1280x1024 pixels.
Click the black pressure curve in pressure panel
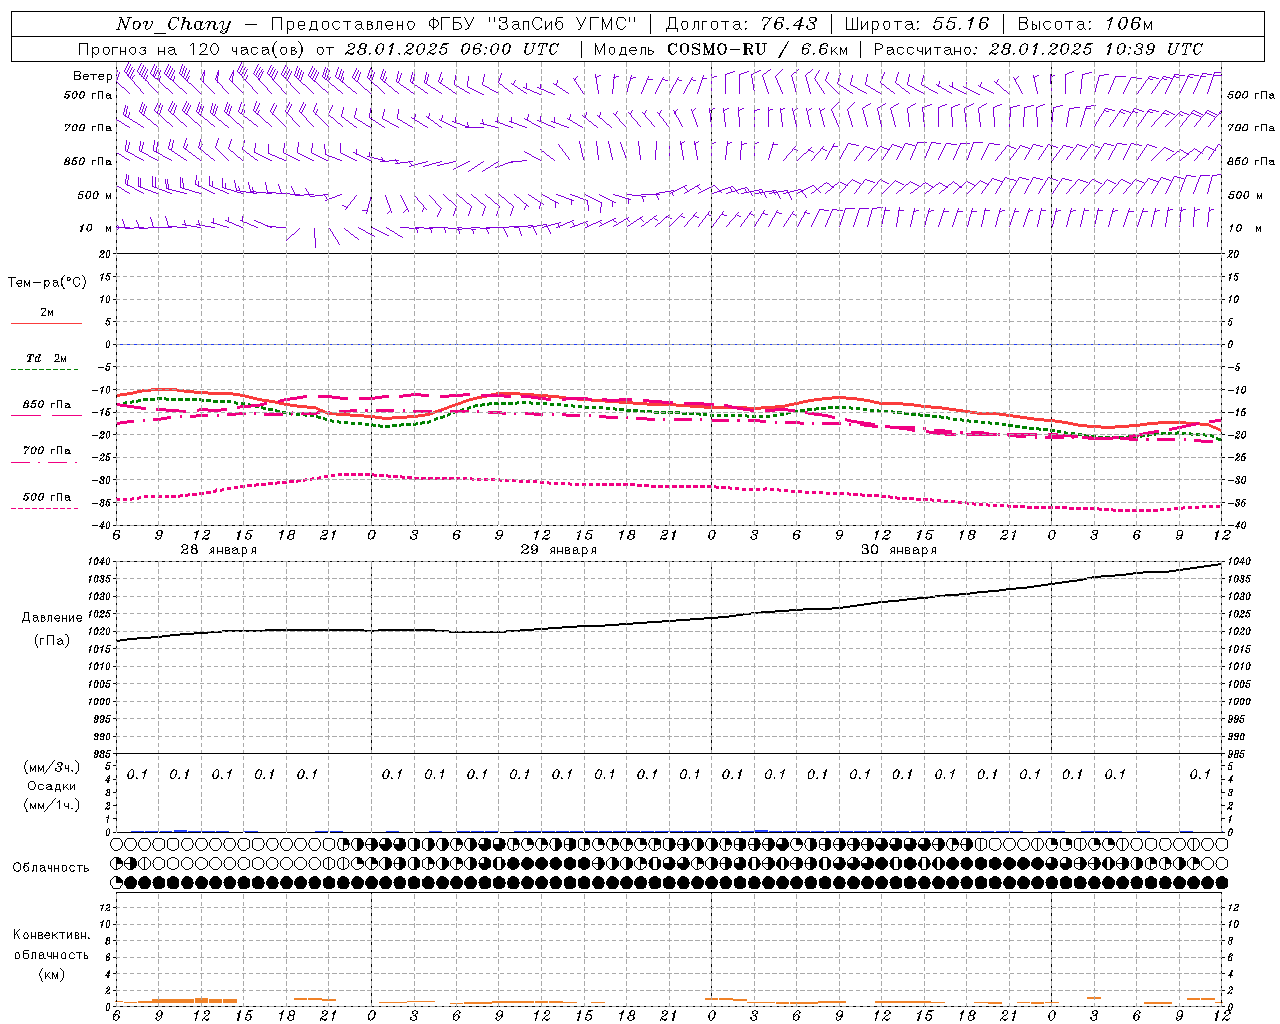pyautogui.click(x=670, y=621)
